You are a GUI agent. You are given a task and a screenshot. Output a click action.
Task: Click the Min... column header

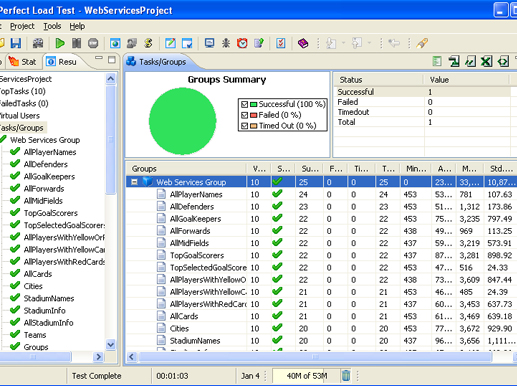tap(415, 169)
